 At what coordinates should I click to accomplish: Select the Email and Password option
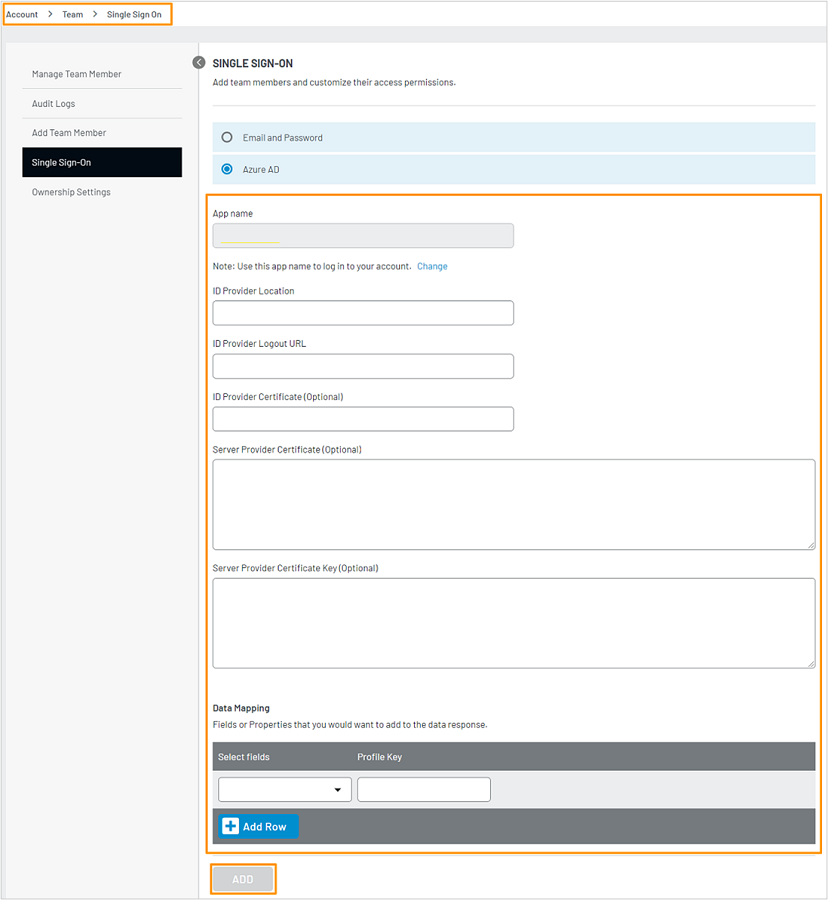coord(227,137)
